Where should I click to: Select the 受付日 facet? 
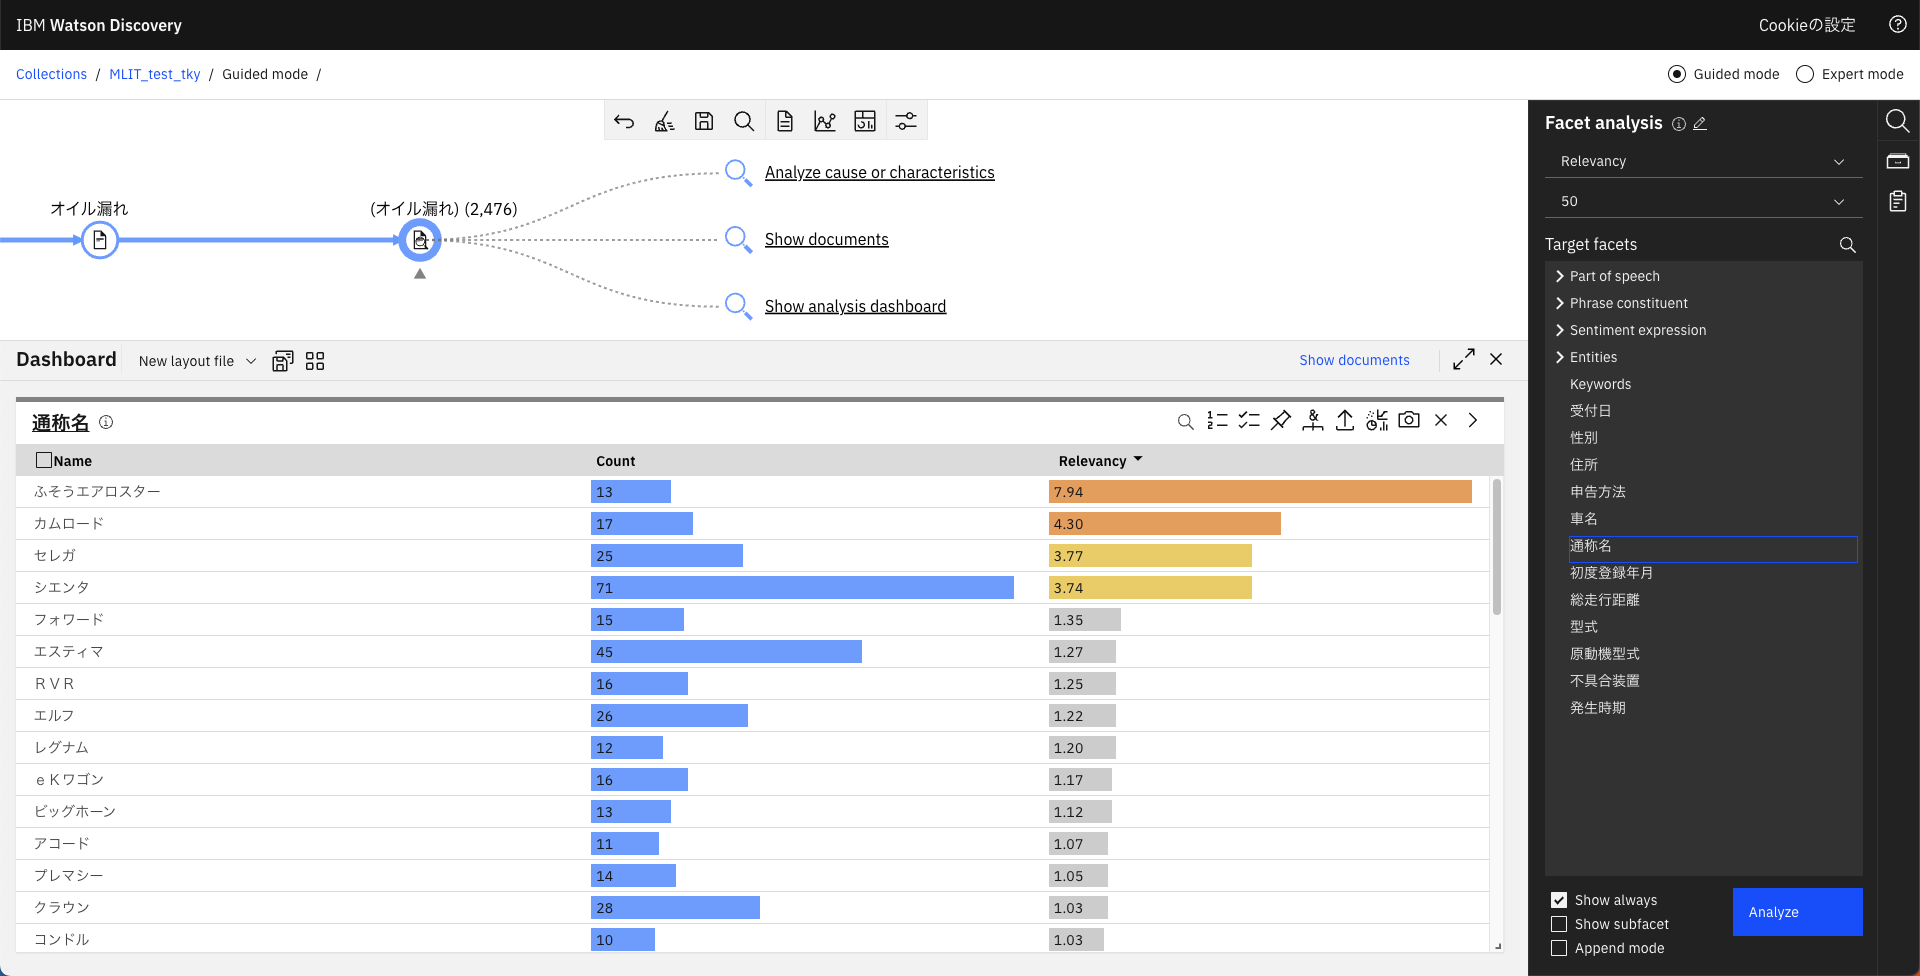click(1590, 411)
